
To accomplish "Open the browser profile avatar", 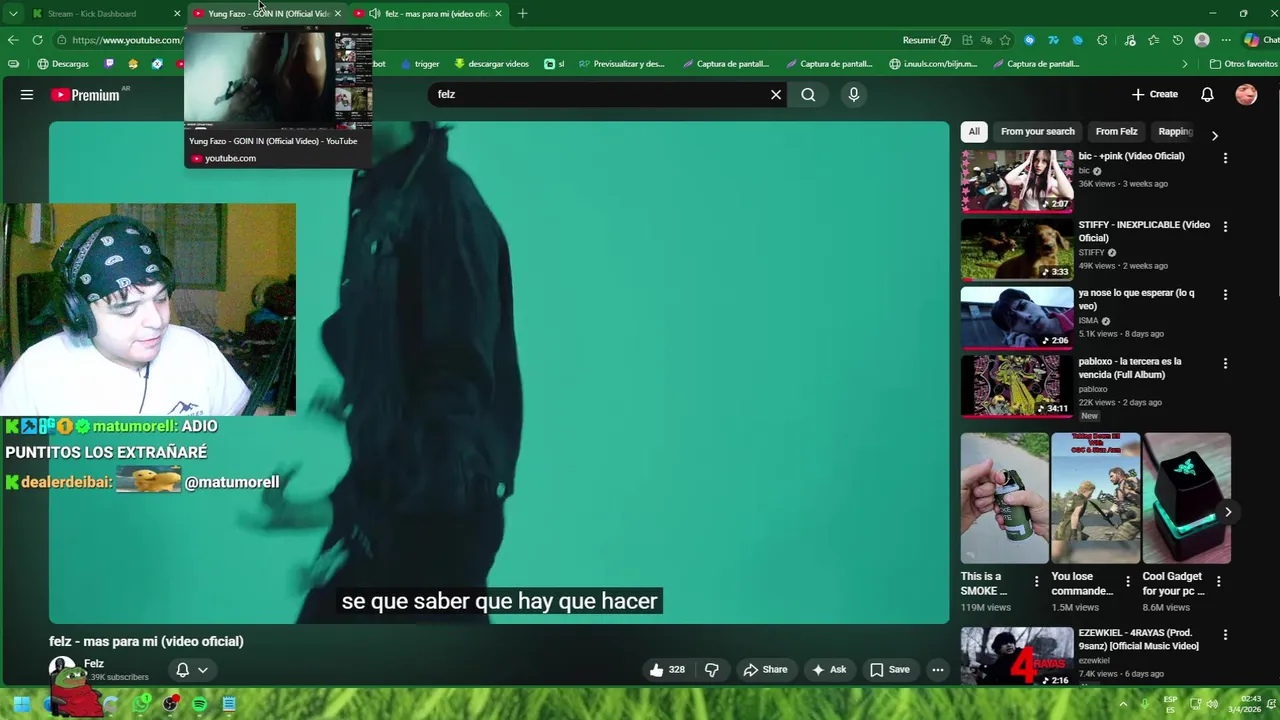I will click(x=1202, y=40).
